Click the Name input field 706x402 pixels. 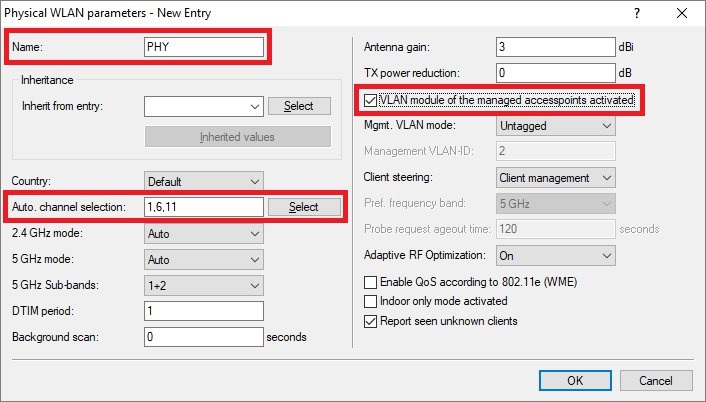coord(204,47)
